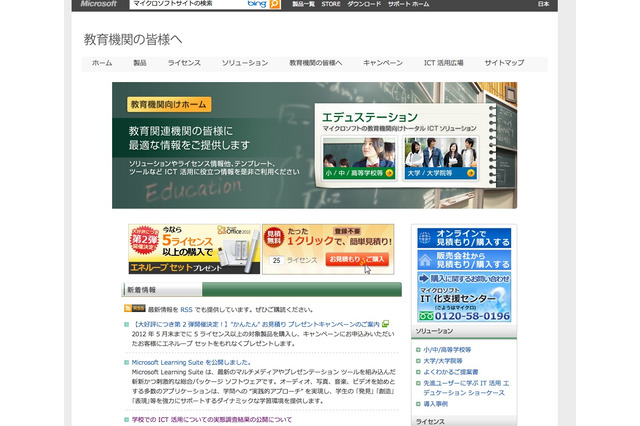Open sidebar 大学/大学院等 link

point(443,361)
